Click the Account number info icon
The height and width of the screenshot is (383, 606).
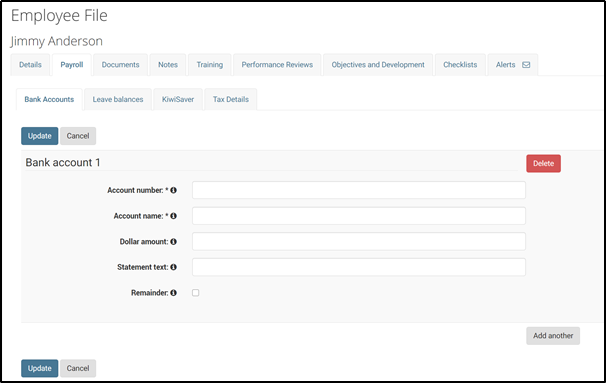pyautogui.click(x=174, y=190)
